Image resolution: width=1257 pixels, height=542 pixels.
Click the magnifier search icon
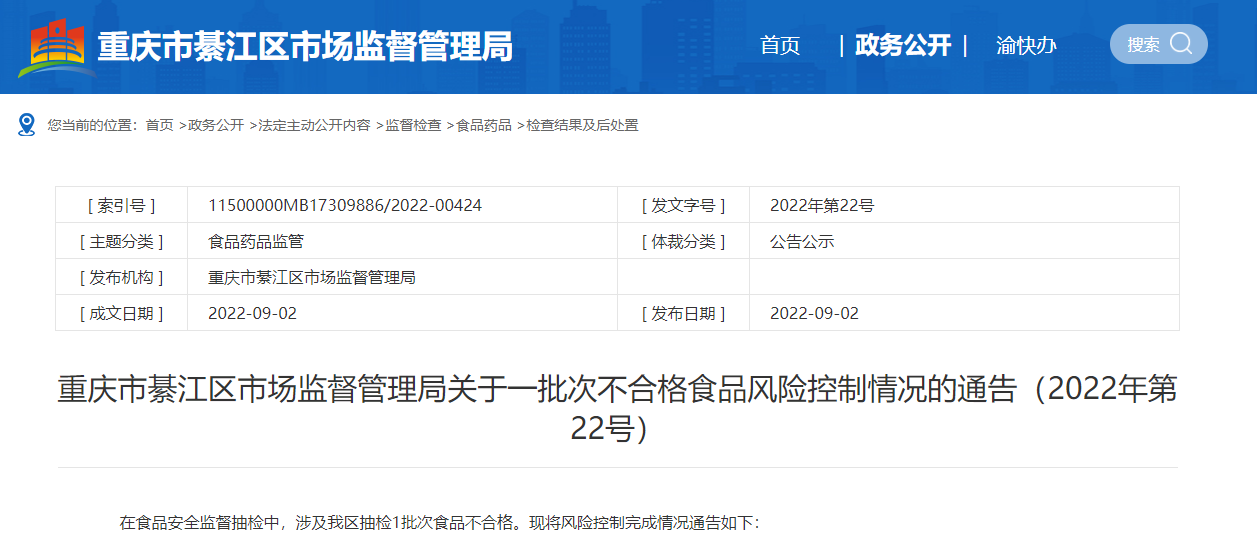click(1181, 44)
